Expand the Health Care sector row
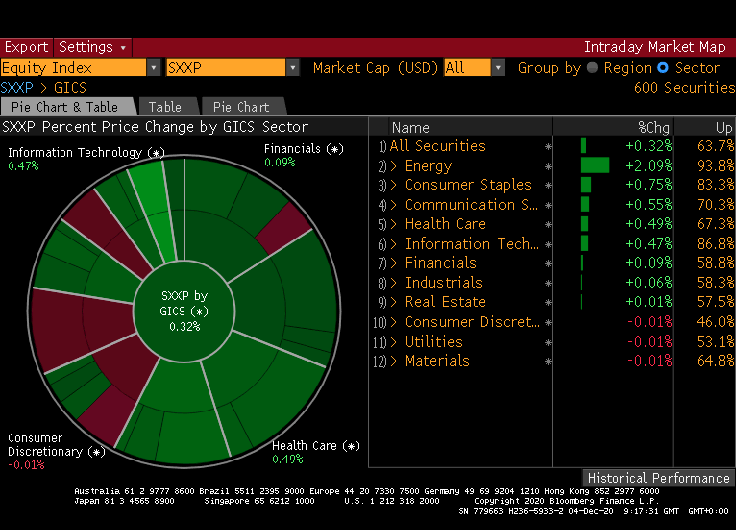 394,224
